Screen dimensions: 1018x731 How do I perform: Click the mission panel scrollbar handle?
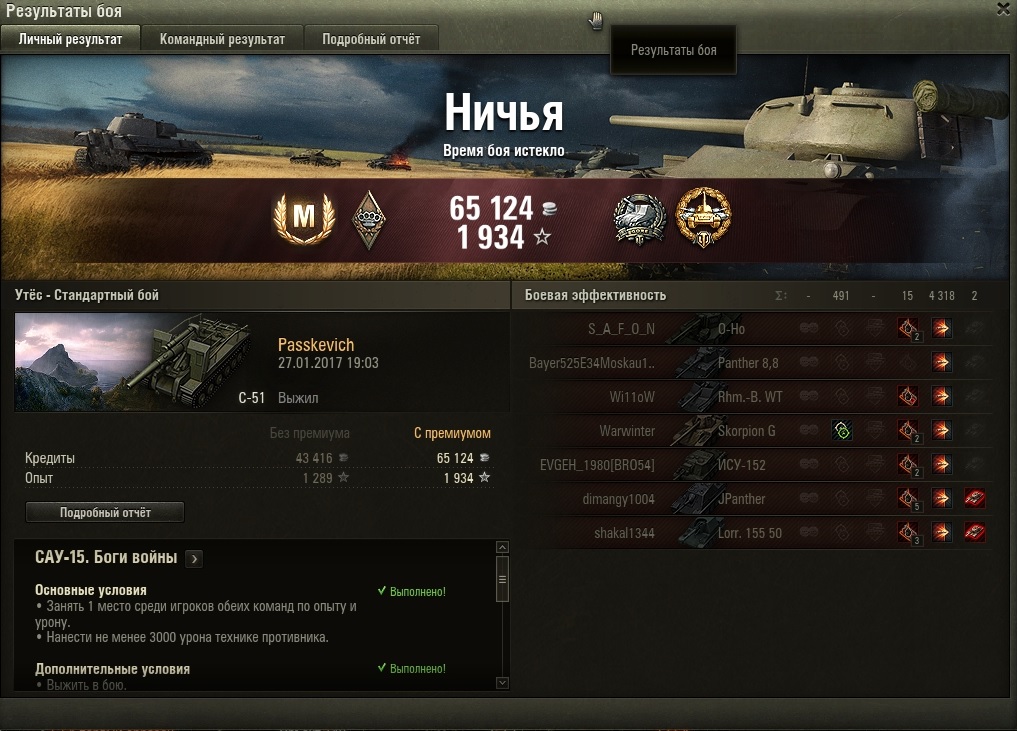coord(502,579)
